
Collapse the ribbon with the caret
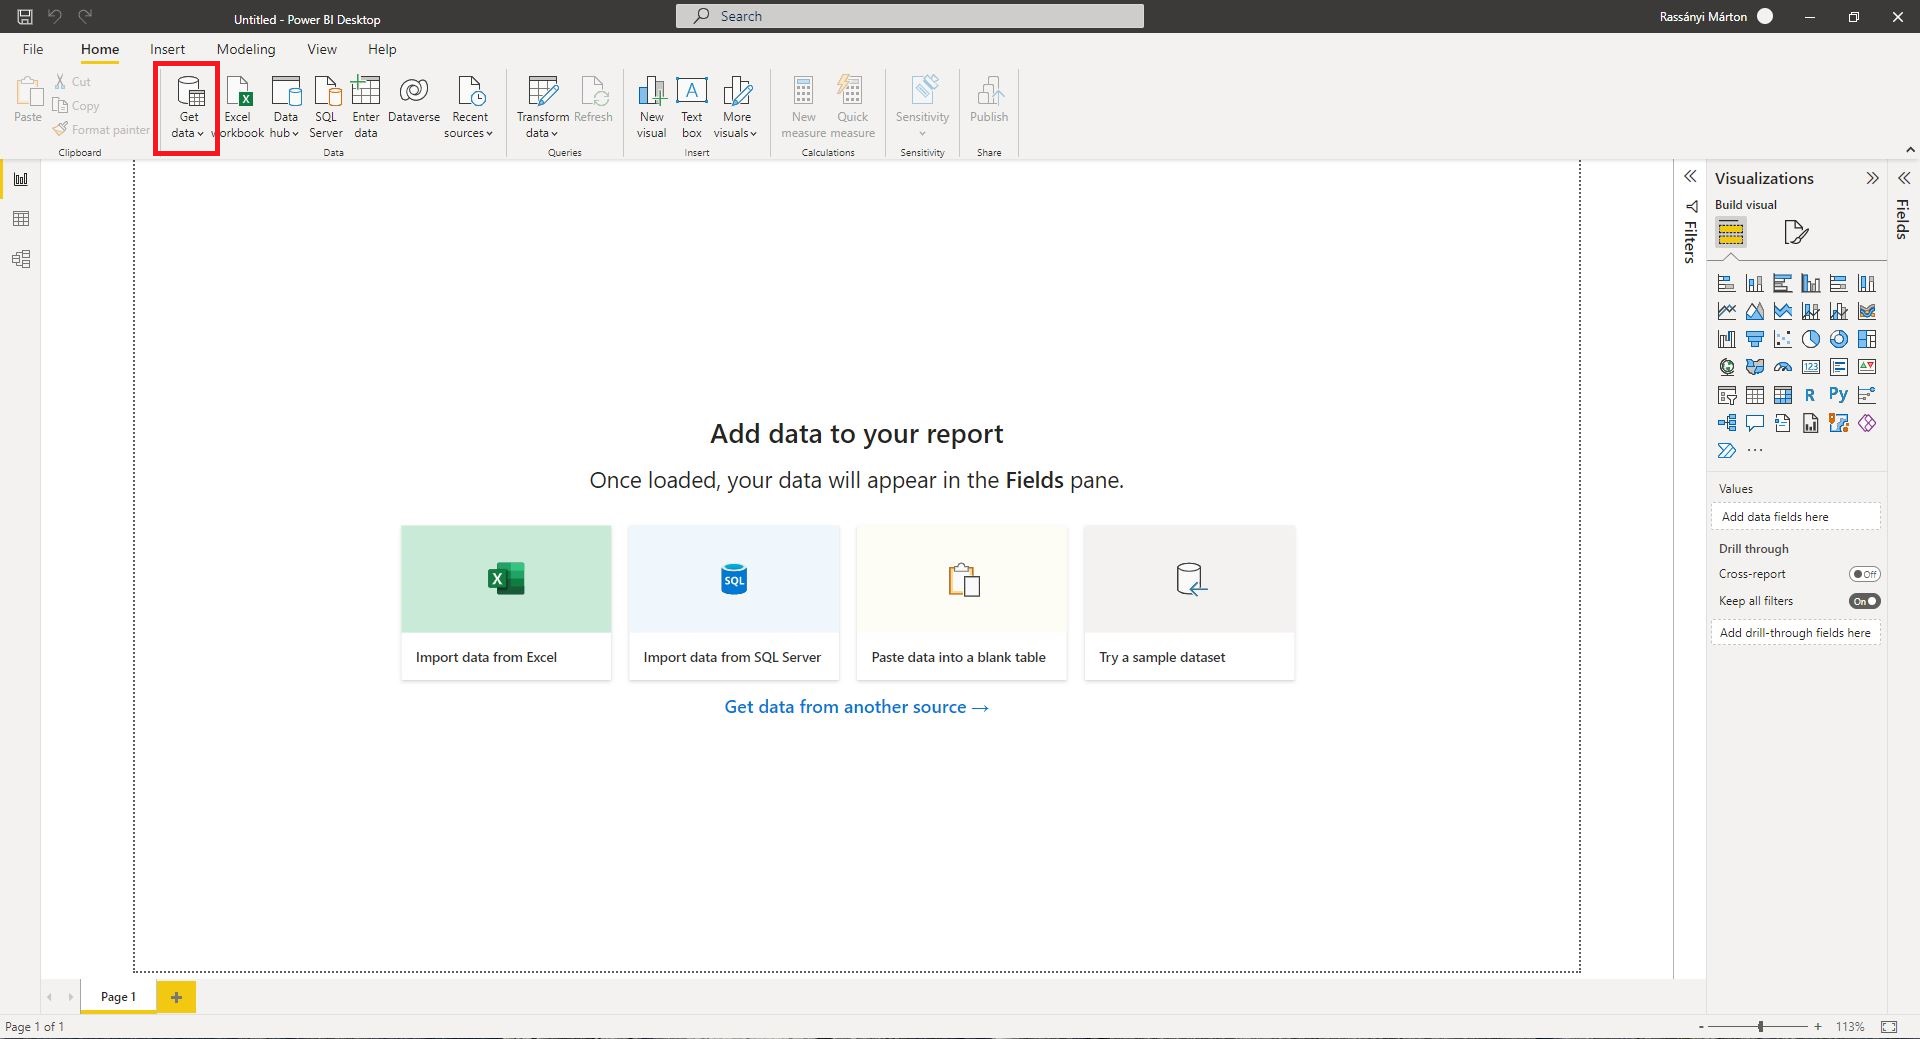tap(1910, 150)
